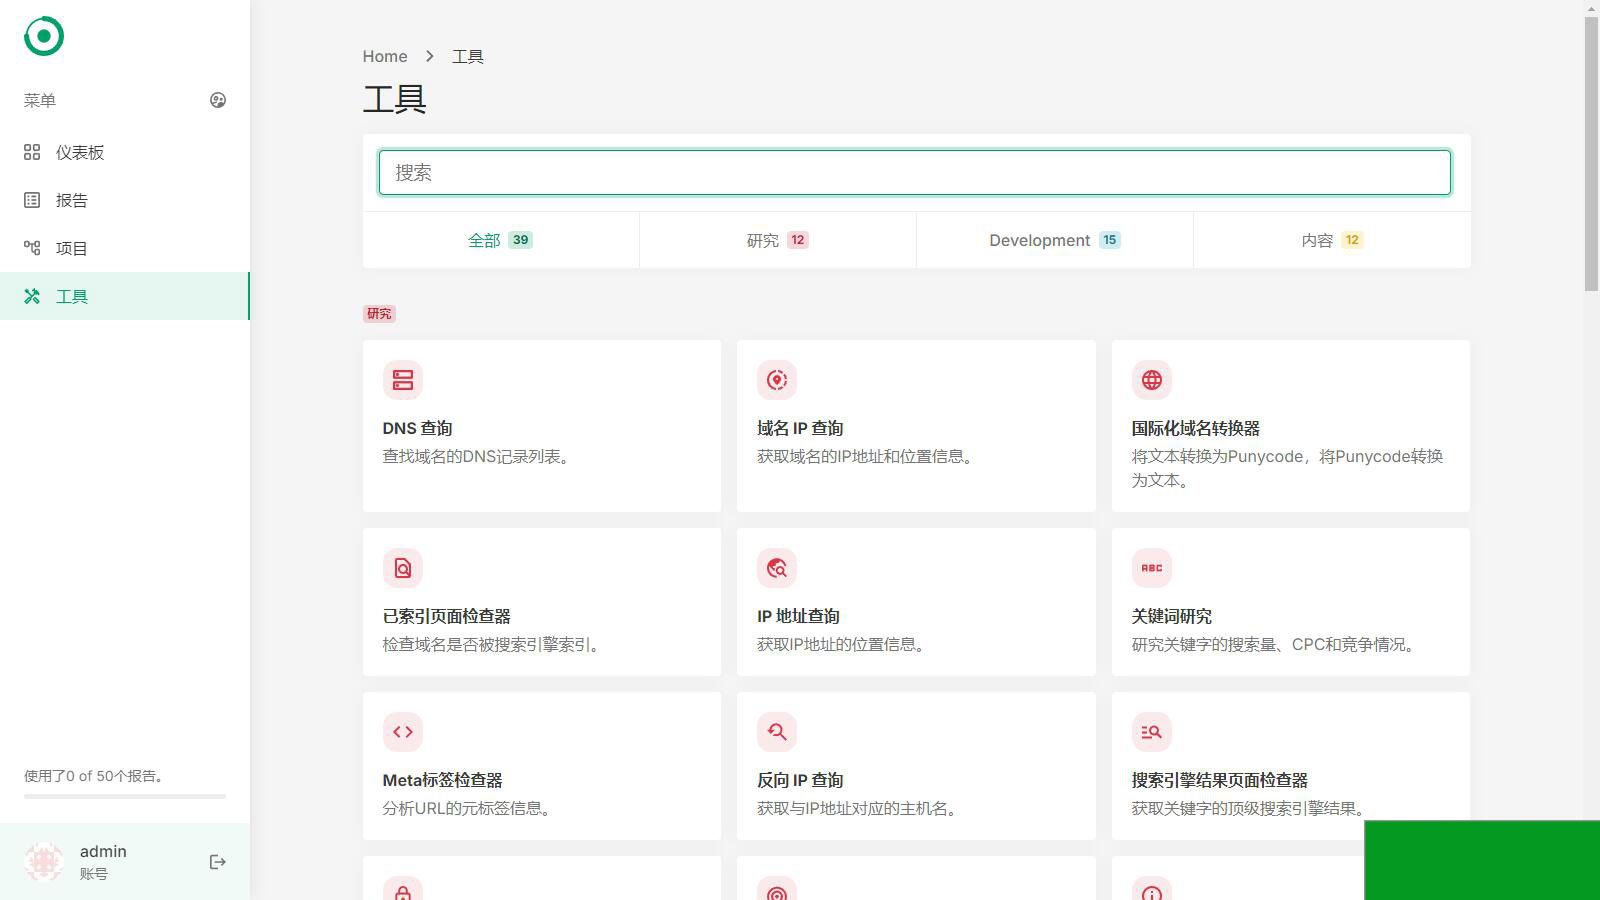Select 工具 in the sidebar menu
1600x900 pixels.
click(x=125, y=296)
